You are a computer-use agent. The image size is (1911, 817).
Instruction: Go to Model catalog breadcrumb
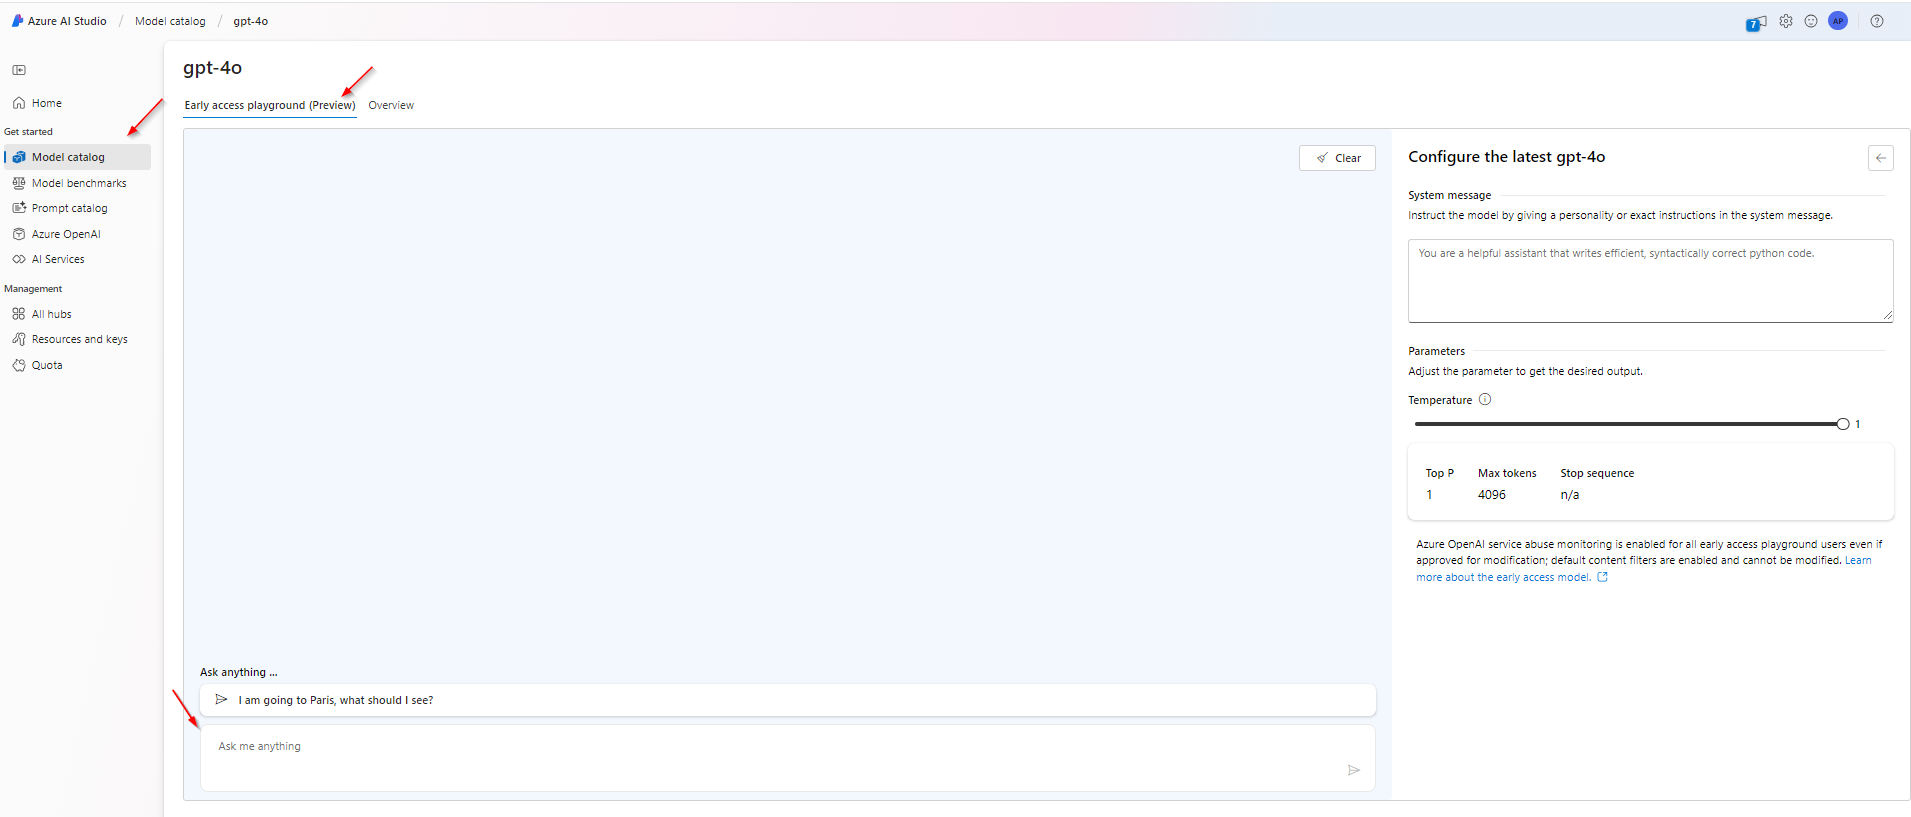[170, 21]
